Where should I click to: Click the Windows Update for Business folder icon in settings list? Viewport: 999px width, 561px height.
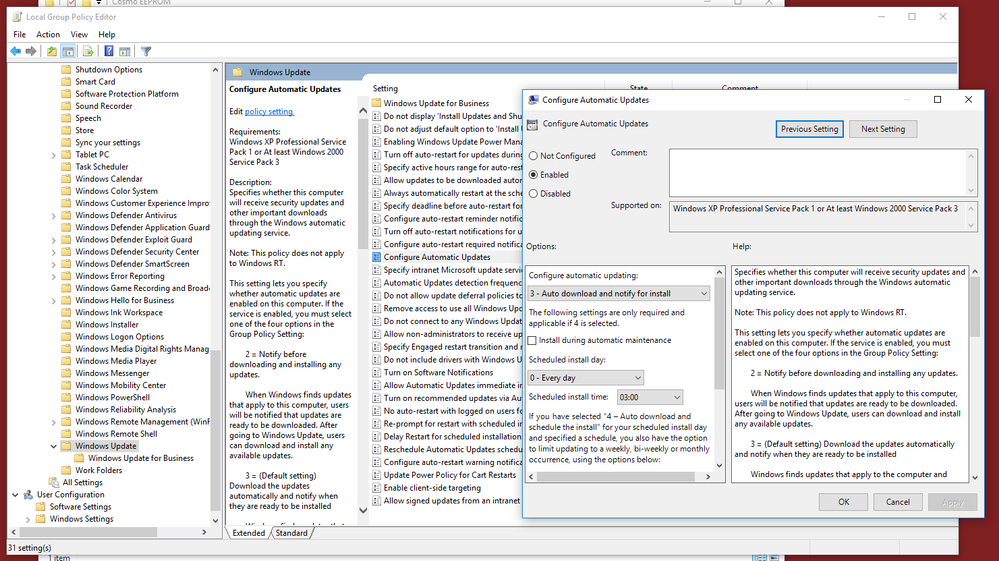pos(377,103)
